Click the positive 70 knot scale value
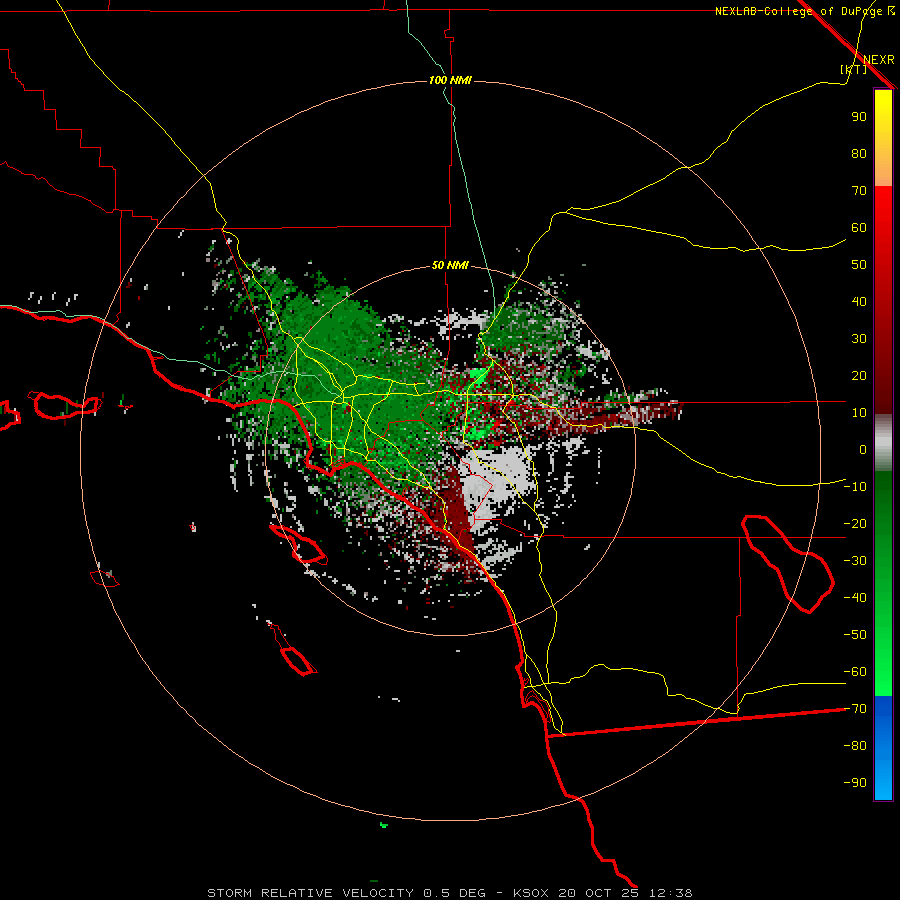The height and width of the screenshot is (900, 900). pyautogui.click(x=859, y=191)
